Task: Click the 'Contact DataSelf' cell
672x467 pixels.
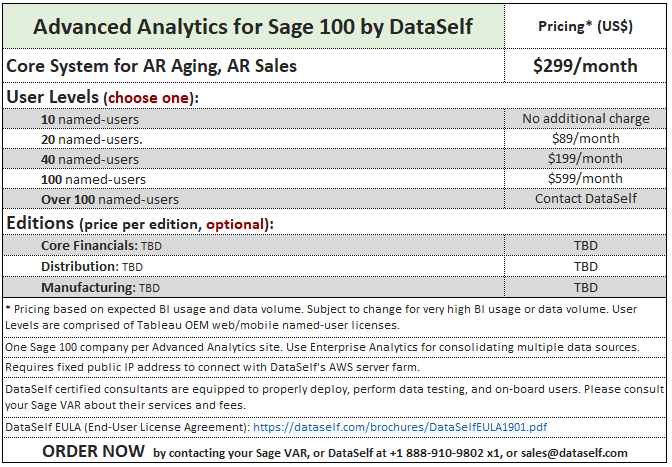Action: tap(585, 198)
